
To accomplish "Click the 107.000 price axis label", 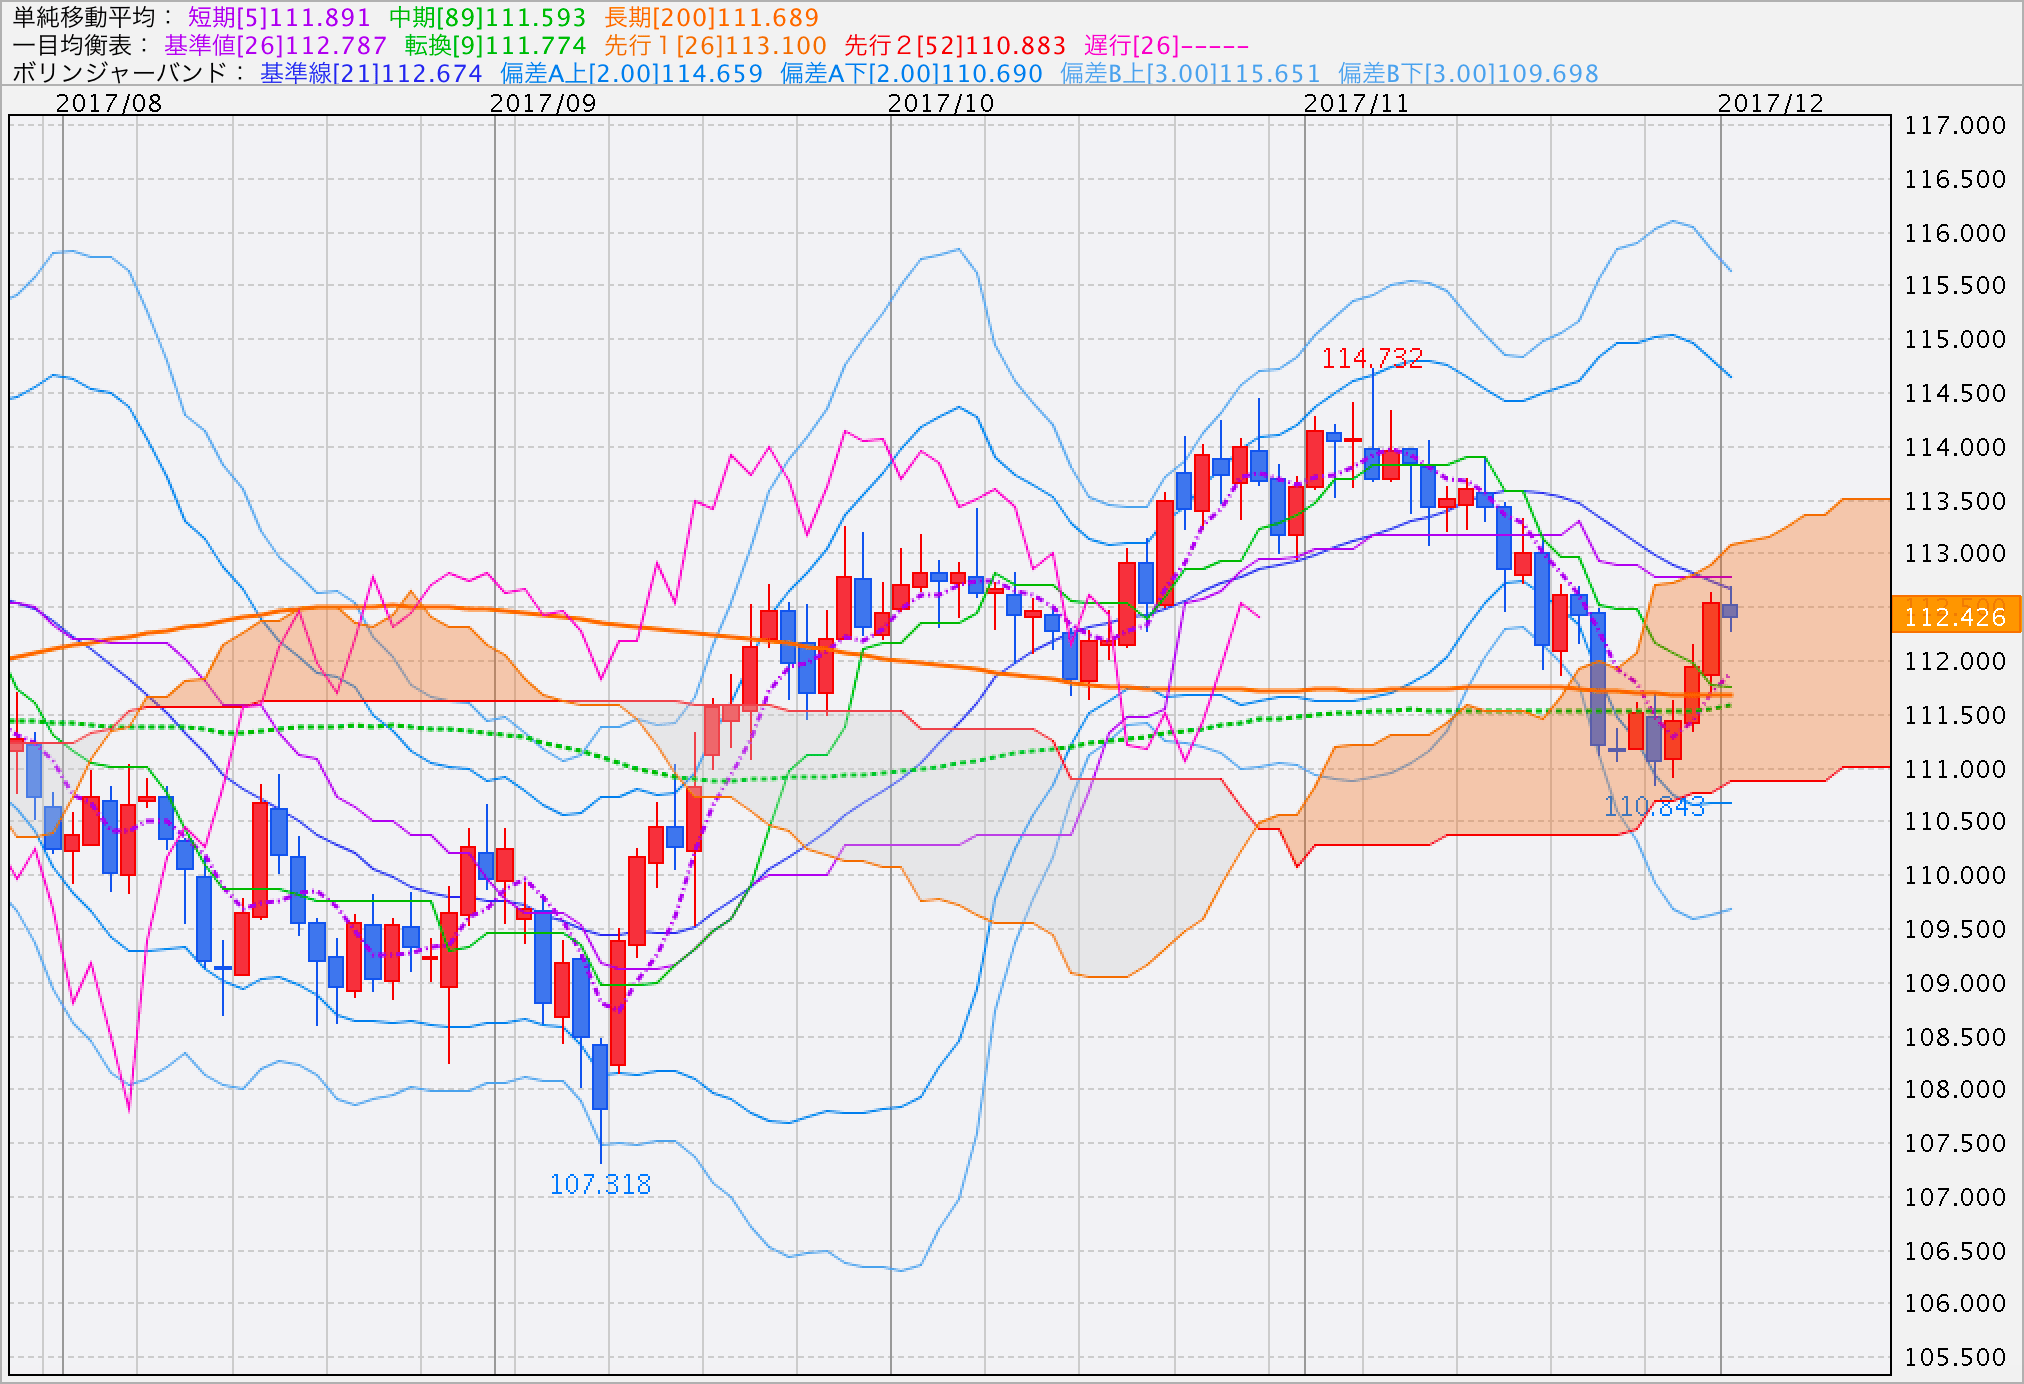I will coord(1955,1197).
